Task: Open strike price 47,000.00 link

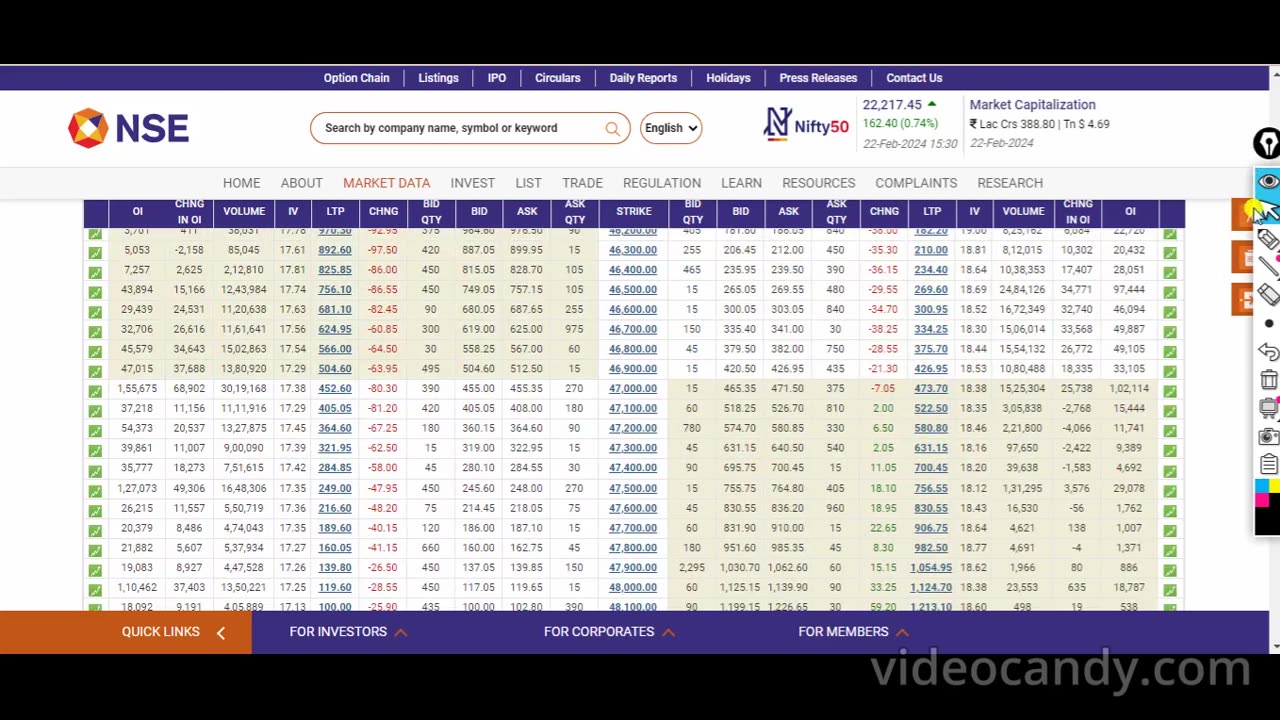Action: (x=633, y=389)
